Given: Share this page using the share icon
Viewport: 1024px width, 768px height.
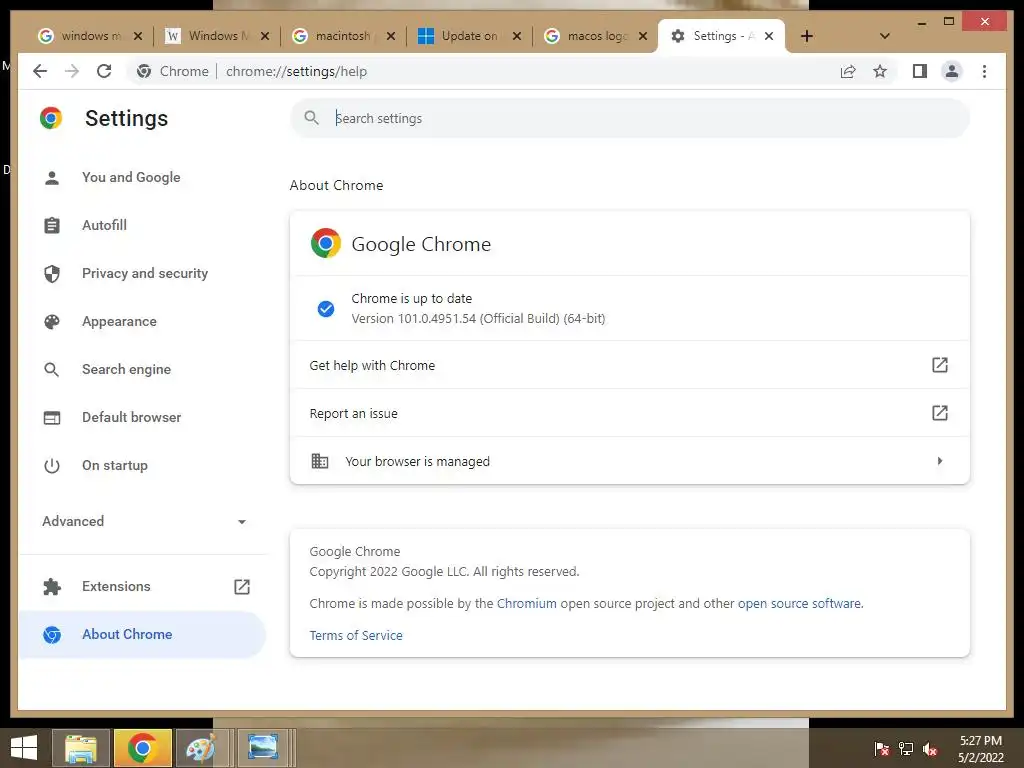Looking at the screenshot, I should (x=848, y=71).
